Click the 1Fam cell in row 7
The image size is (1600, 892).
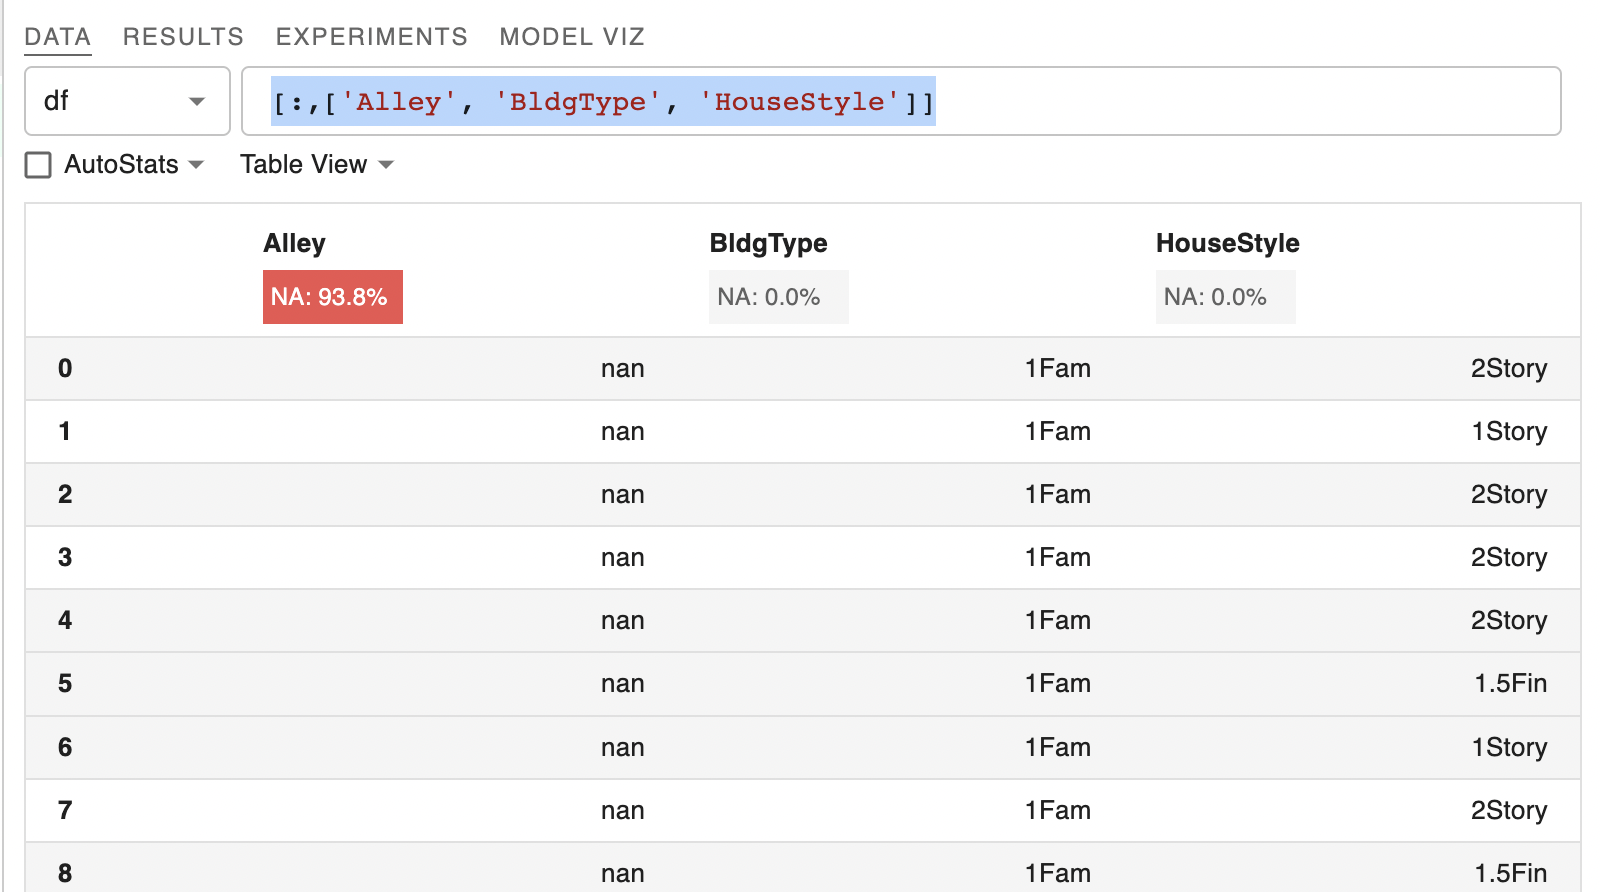[x=1057, y=811]
